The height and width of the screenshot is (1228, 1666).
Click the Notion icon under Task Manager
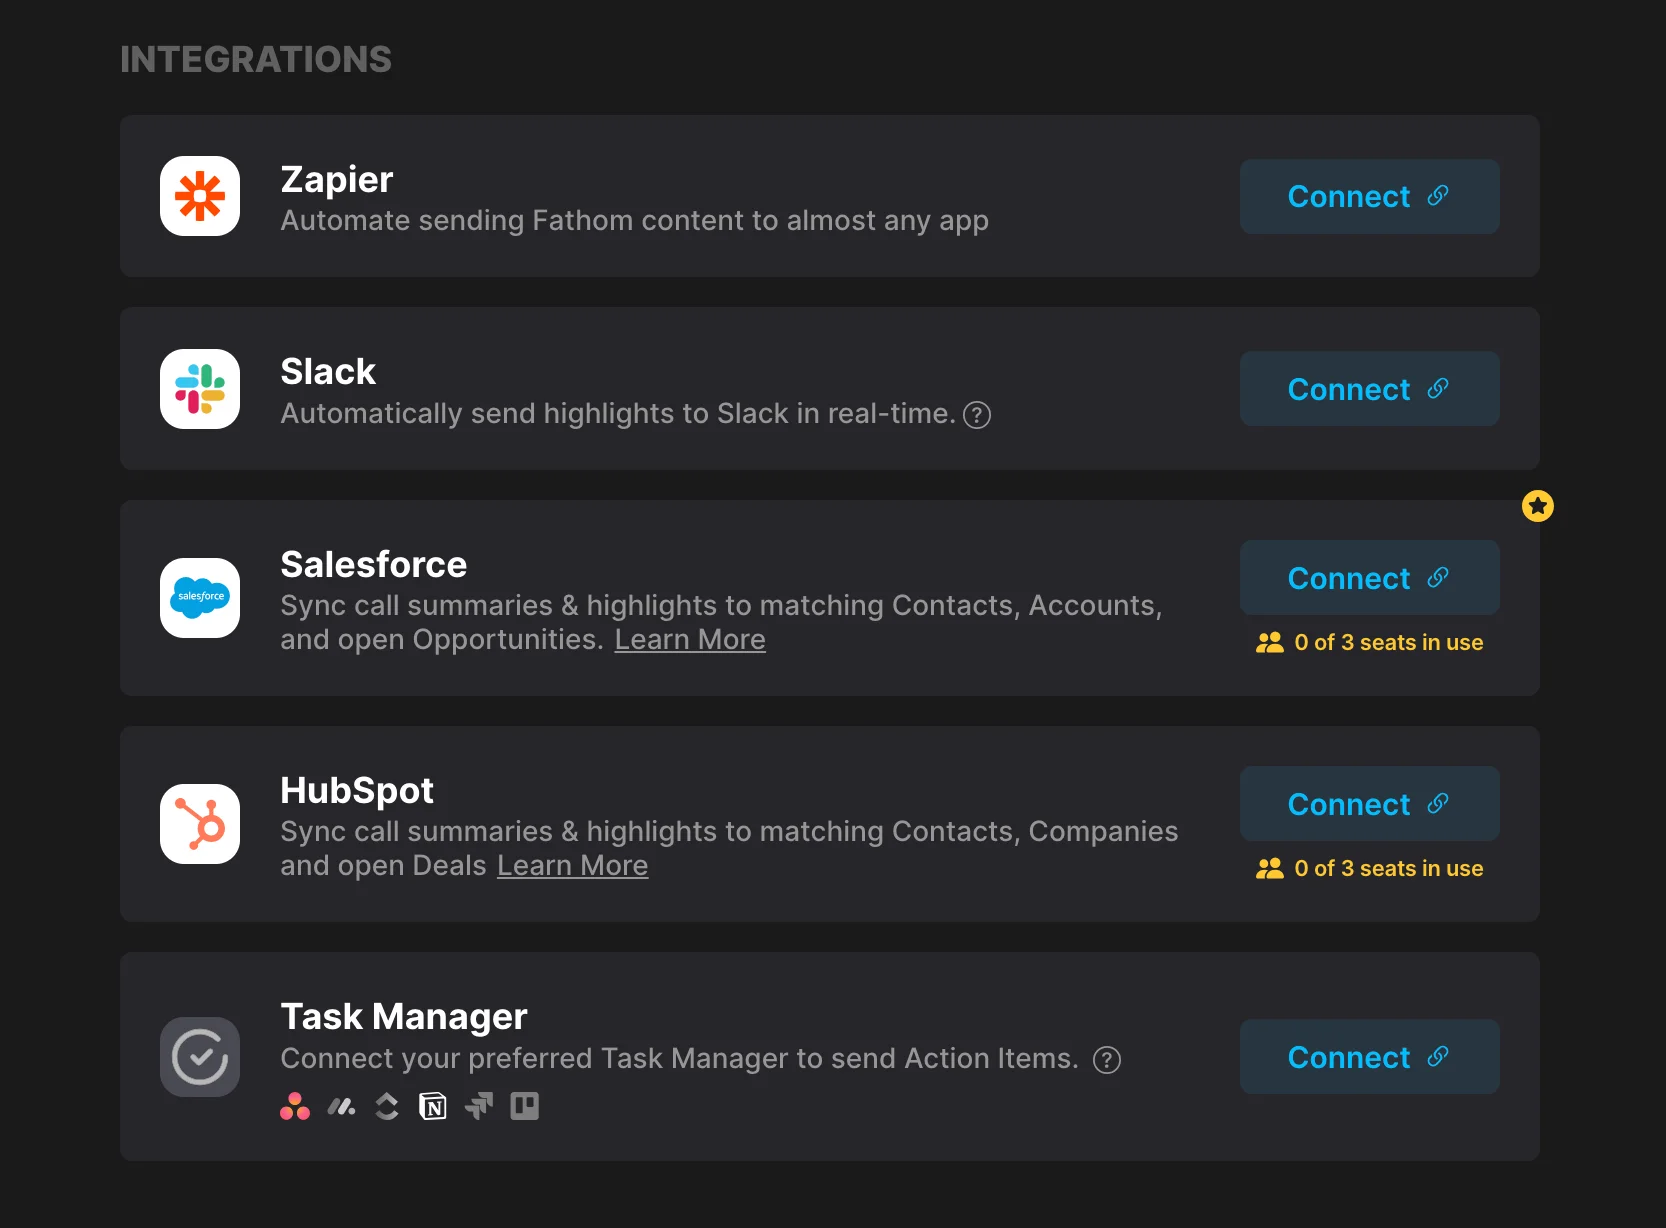pyautogui.click(x=433, y=1106)
